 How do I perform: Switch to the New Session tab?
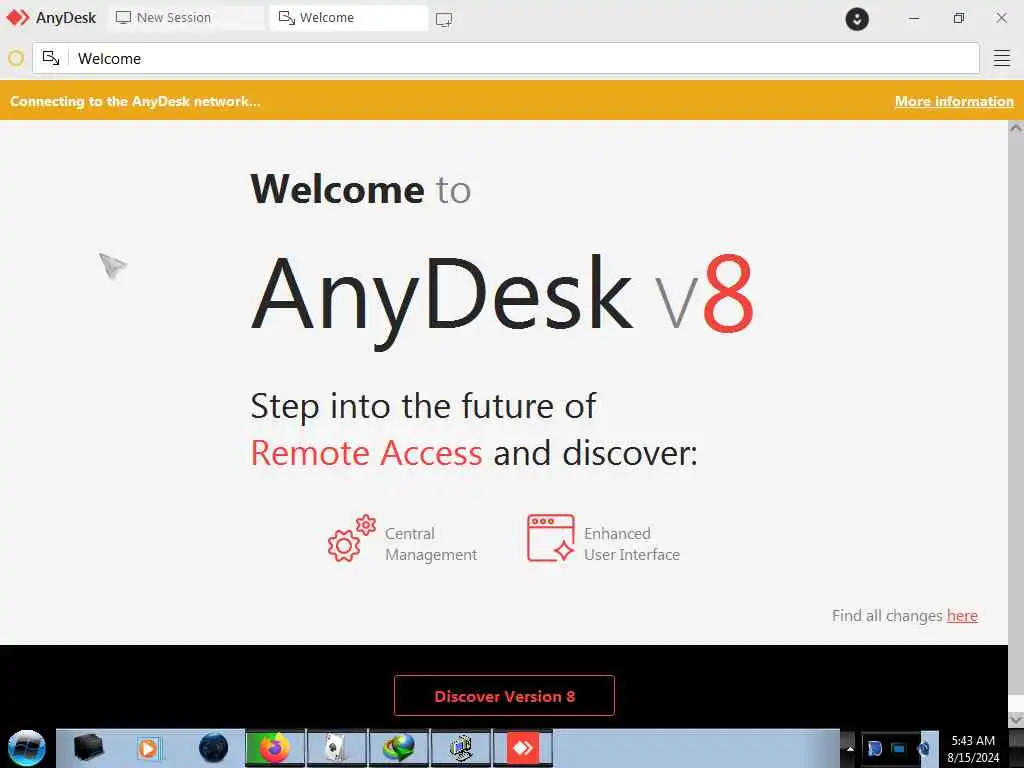coord(186,18)
